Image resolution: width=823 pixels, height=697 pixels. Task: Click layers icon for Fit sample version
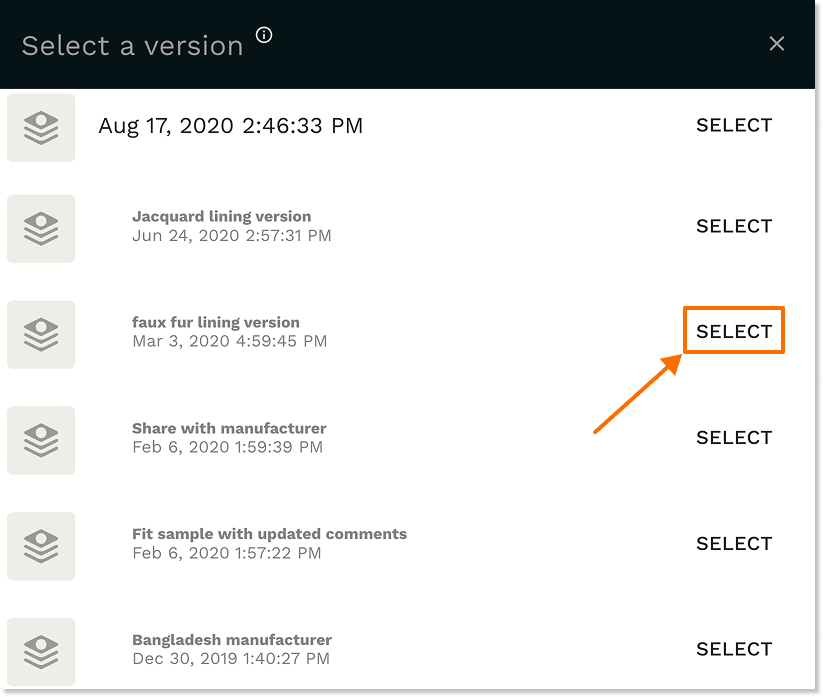click(41, 545)
